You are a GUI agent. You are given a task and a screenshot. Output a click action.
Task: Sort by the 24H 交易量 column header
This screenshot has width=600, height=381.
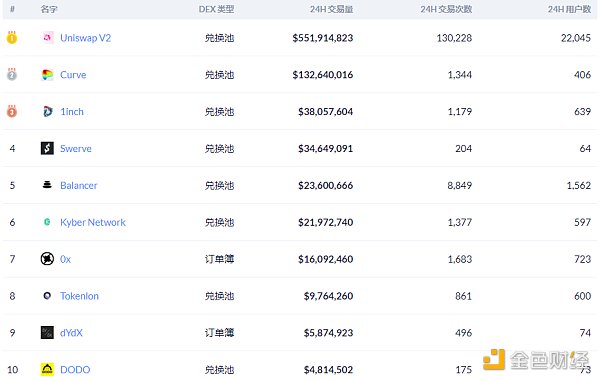(331, 9)
